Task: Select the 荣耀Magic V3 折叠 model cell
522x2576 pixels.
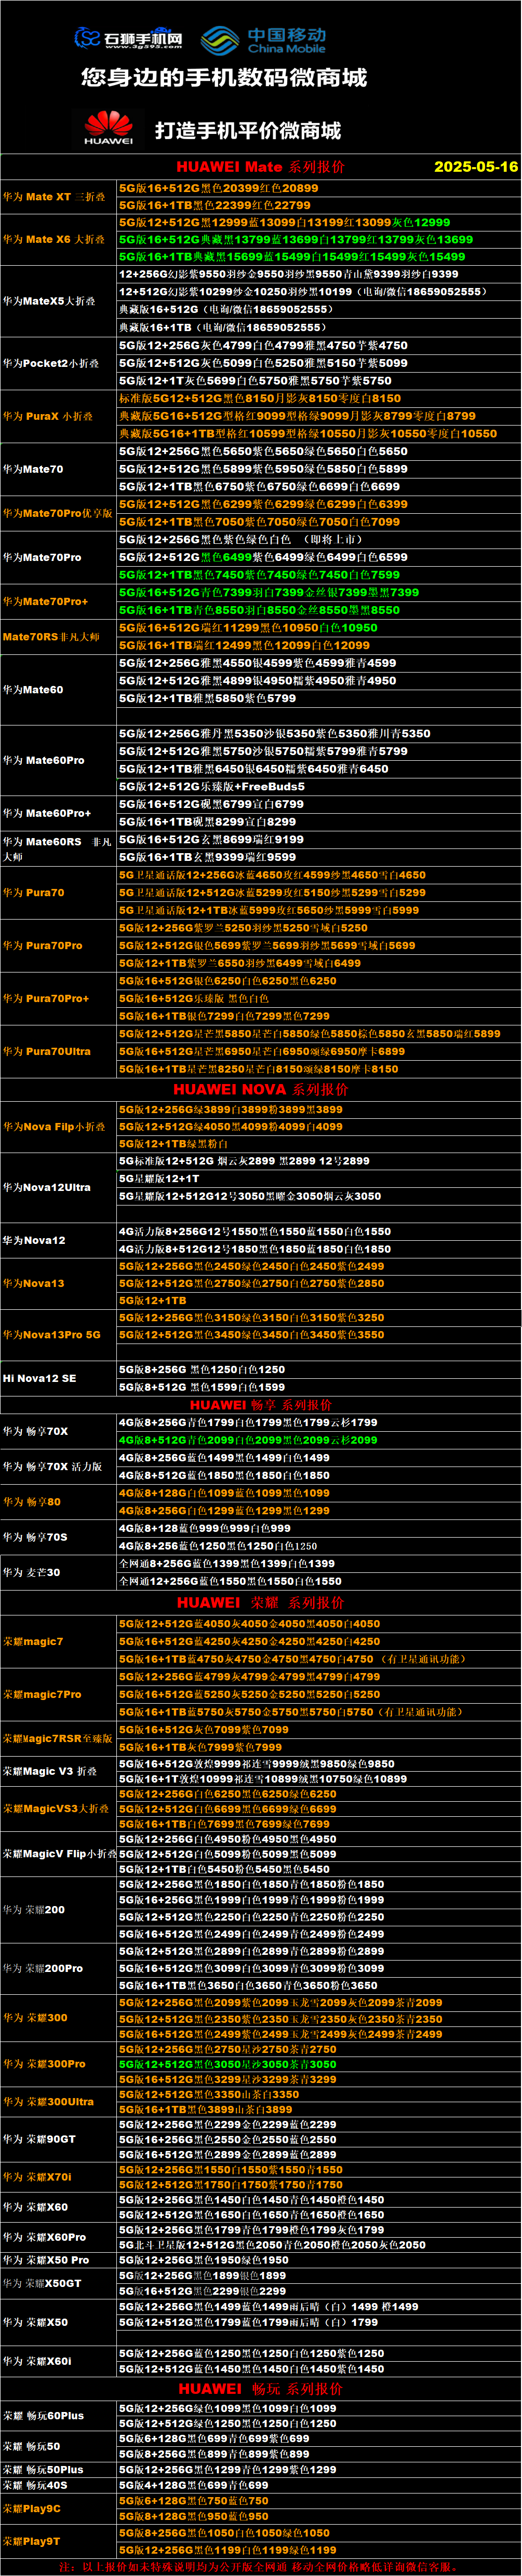Action: (50, 1771)
